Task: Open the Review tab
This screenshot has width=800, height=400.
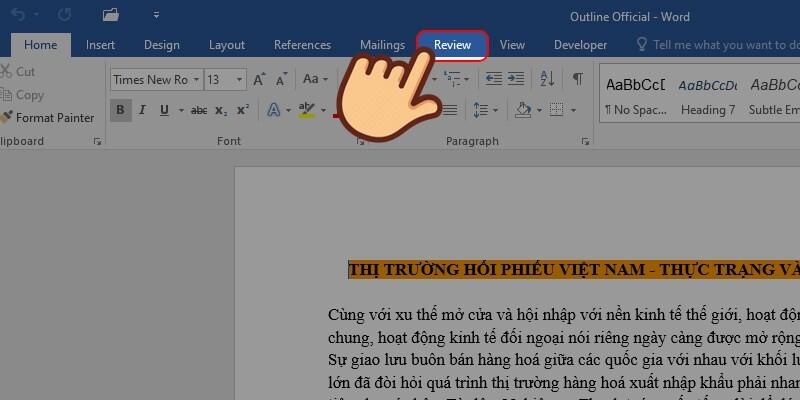Action: coord(453,45)
